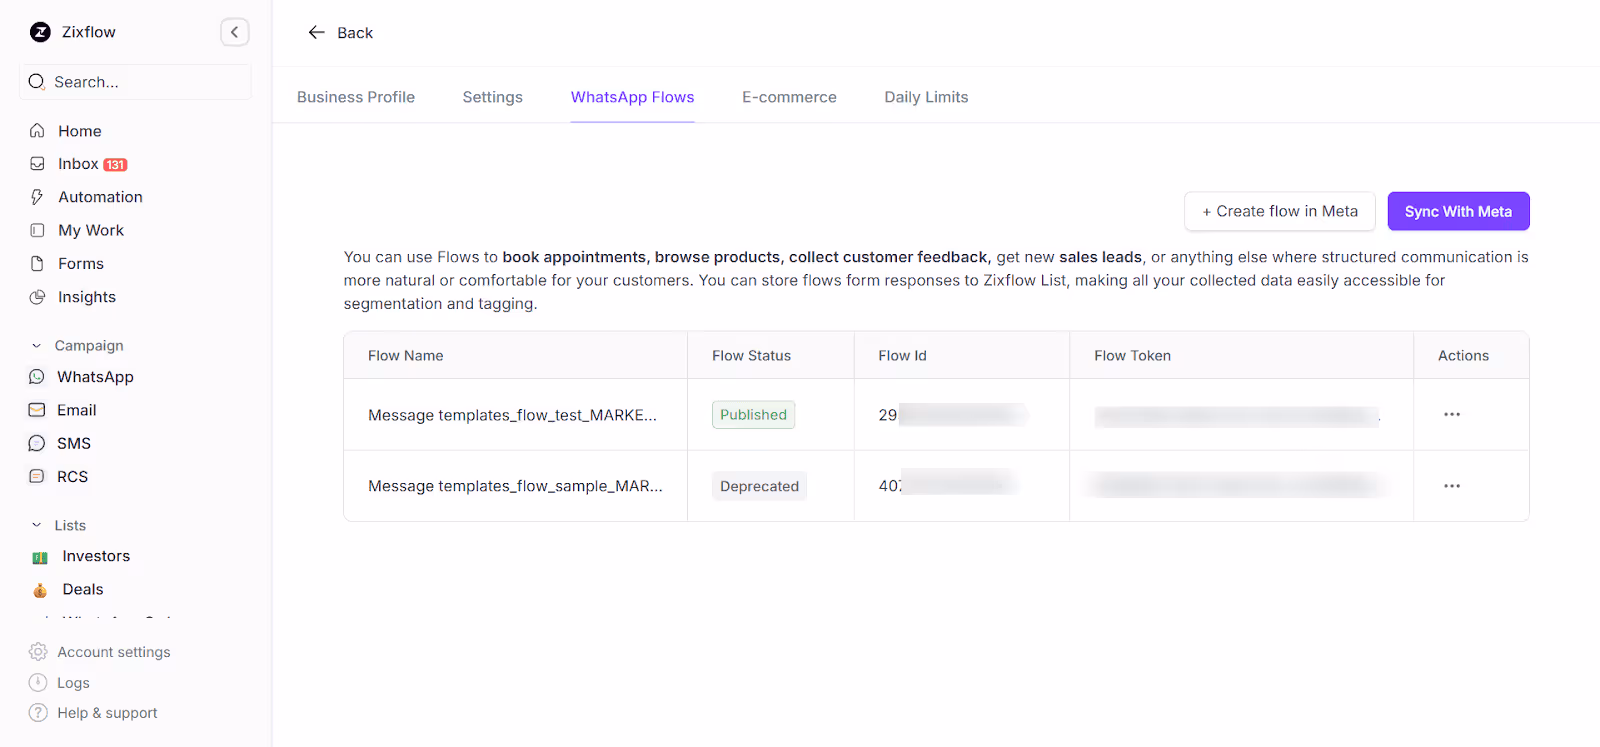Click the search magnifier icon
This screenshot has height=747, width=1600.
coord(37,82)
